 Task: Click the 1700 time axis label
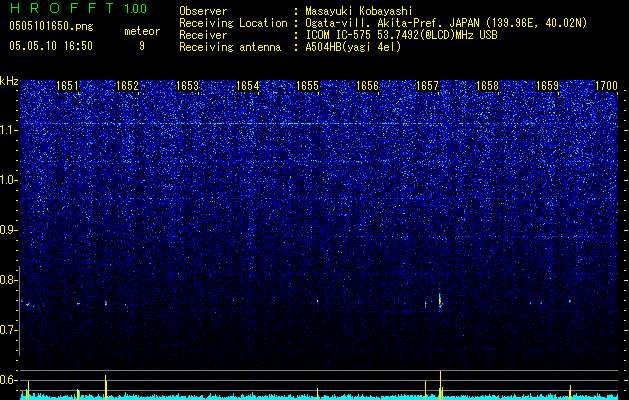(607, 86)
